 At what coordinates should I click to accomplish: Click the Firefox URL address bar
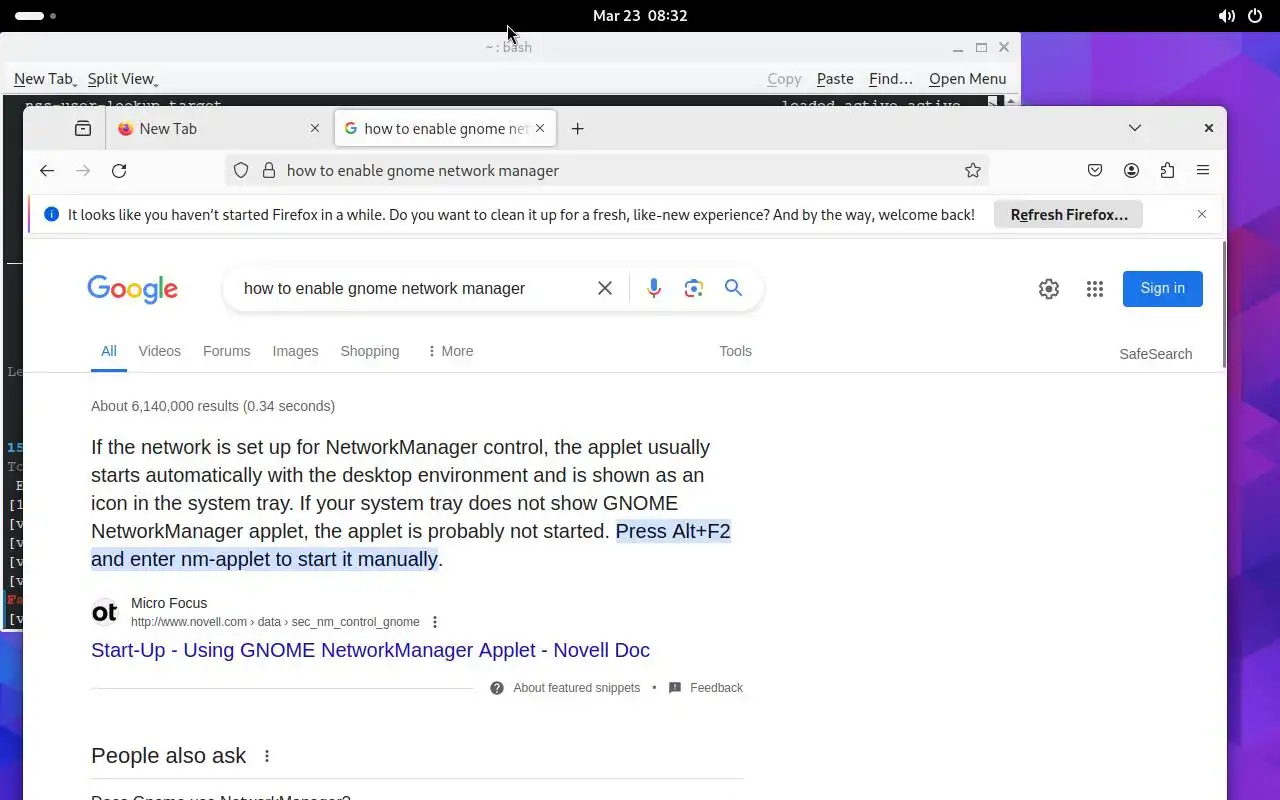606,171
